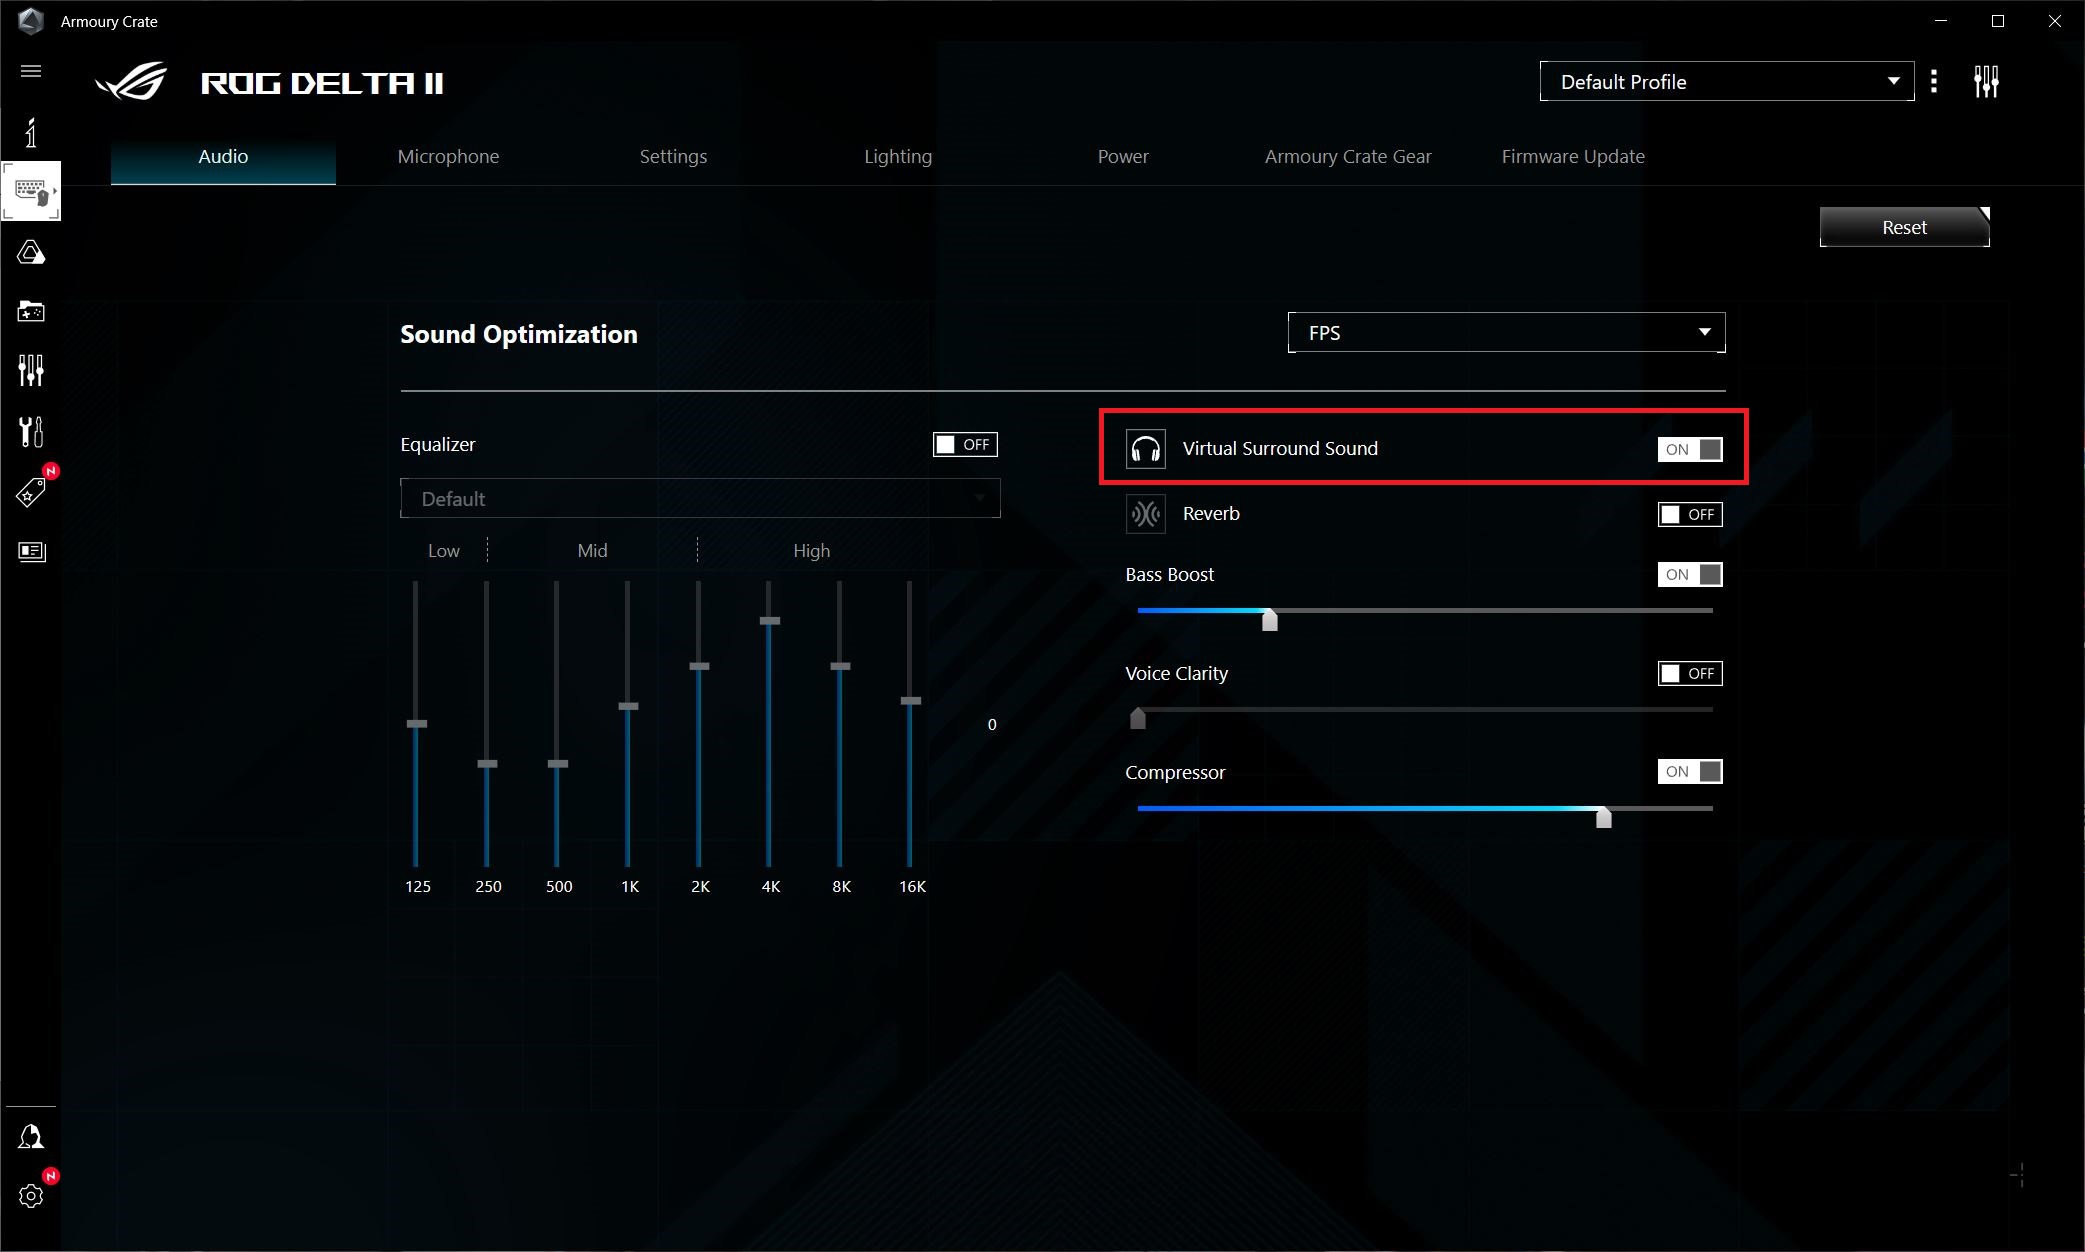Click the 1K equalizer slider handle

[x=628, y=706]
